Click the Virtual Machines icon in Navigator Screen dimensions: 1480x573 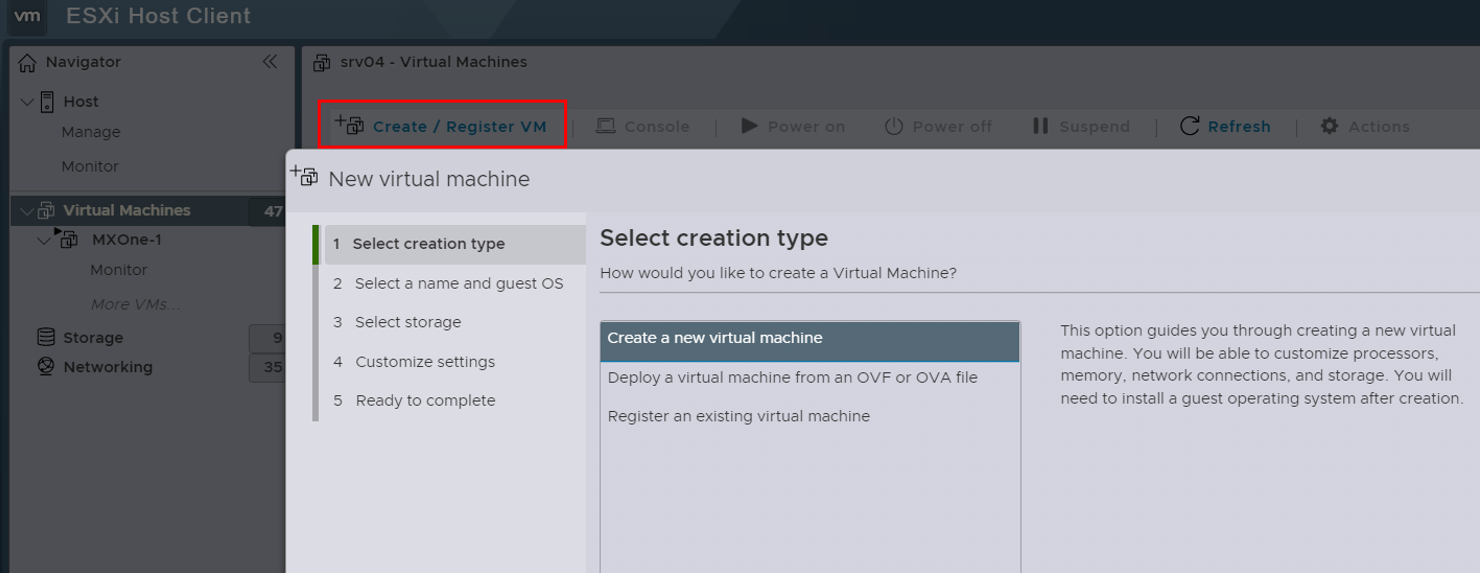pos(46,210)
